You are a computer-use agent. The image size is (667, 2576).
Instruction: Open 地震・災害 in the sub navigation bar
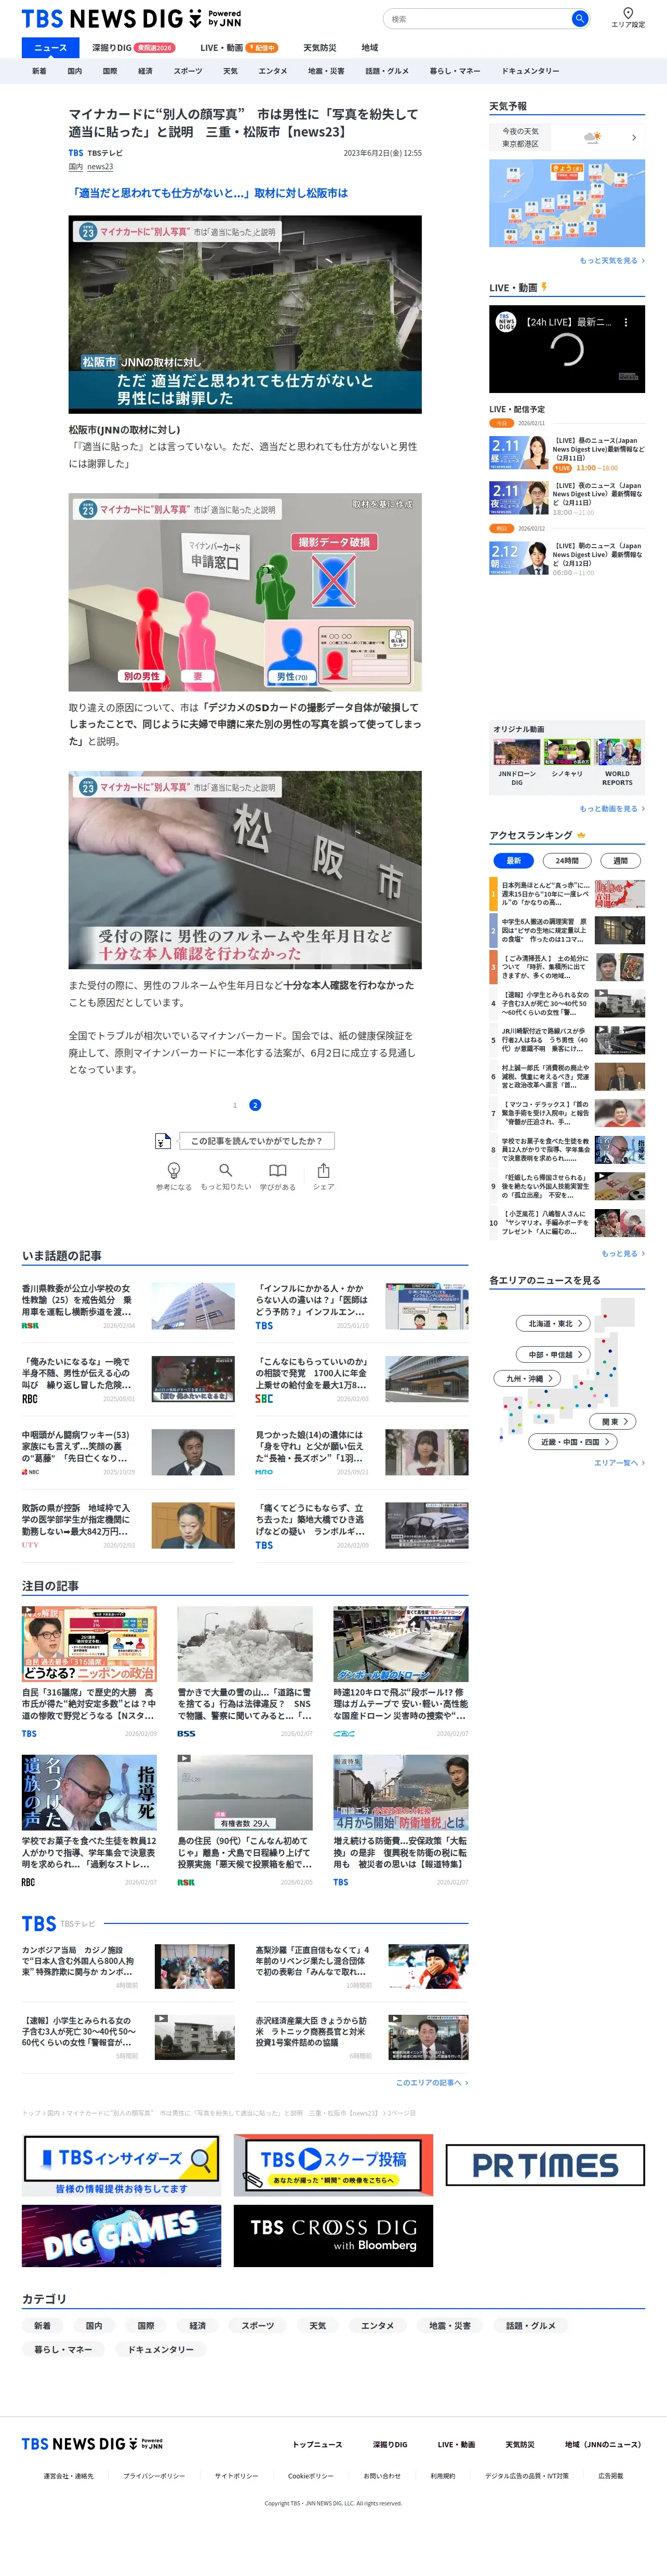[326, 71]
